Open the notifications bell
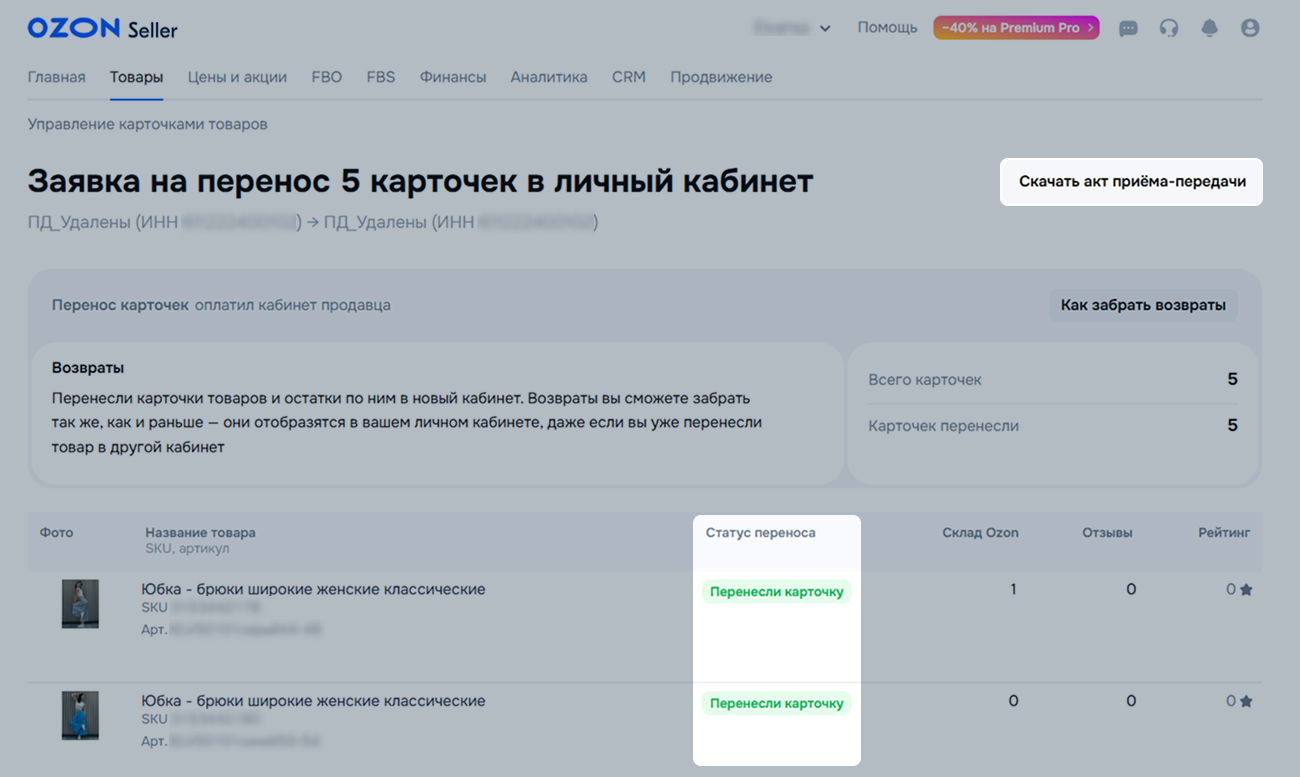The height and width of the screenshot is (777, 1300). coord(1210,28)
